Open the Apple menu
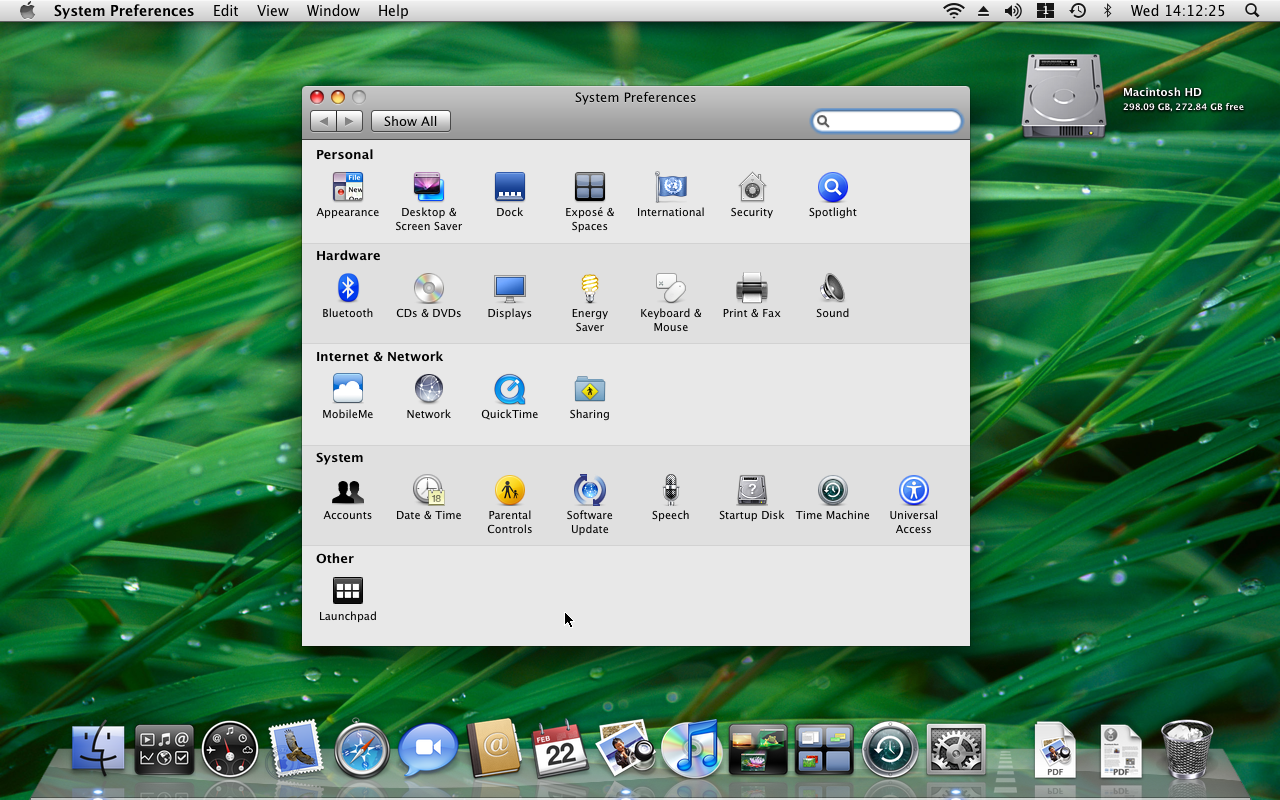Image resolution: width=1280 pixels, height=800 pixels. [x=27, y=11]
